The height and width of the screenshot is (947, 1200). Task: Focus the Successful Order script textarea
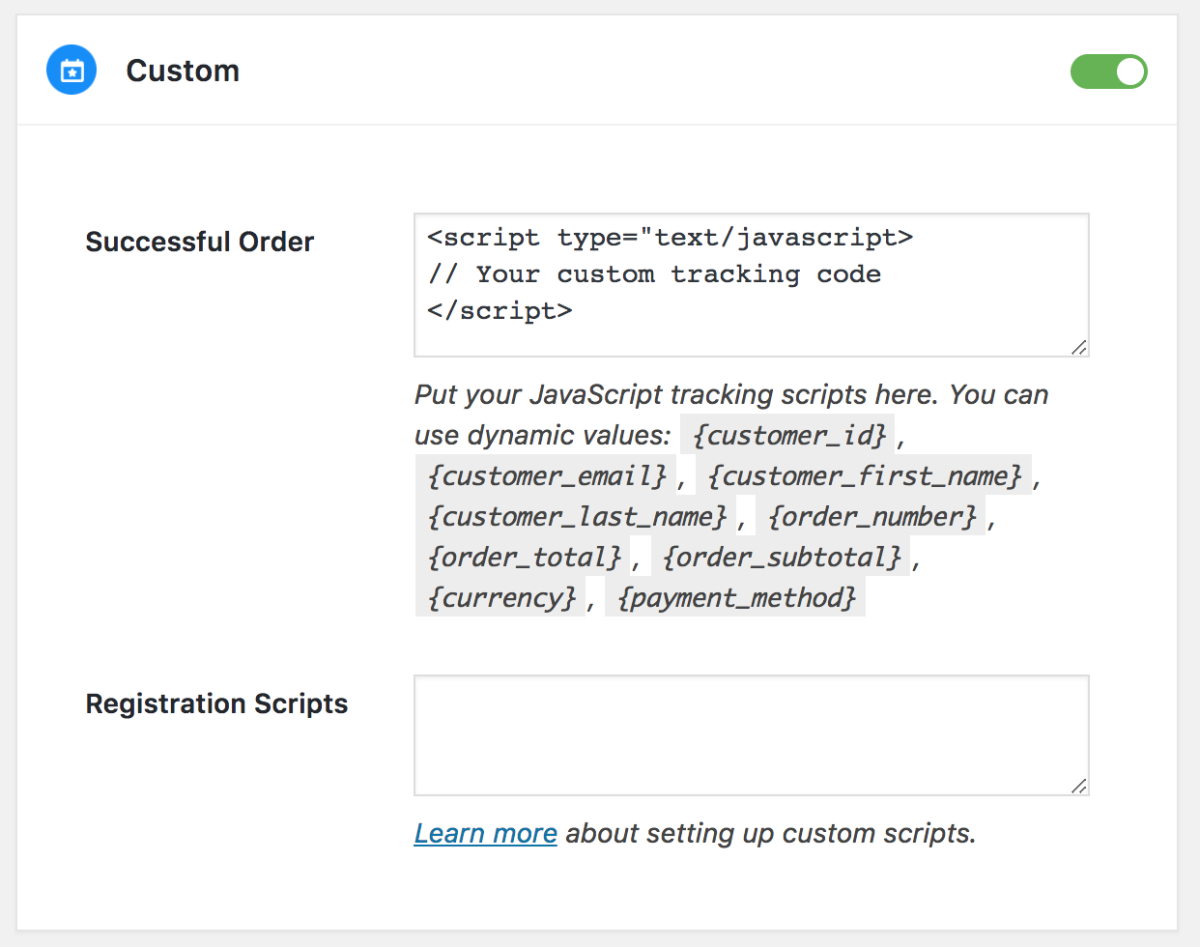point(750,285)
